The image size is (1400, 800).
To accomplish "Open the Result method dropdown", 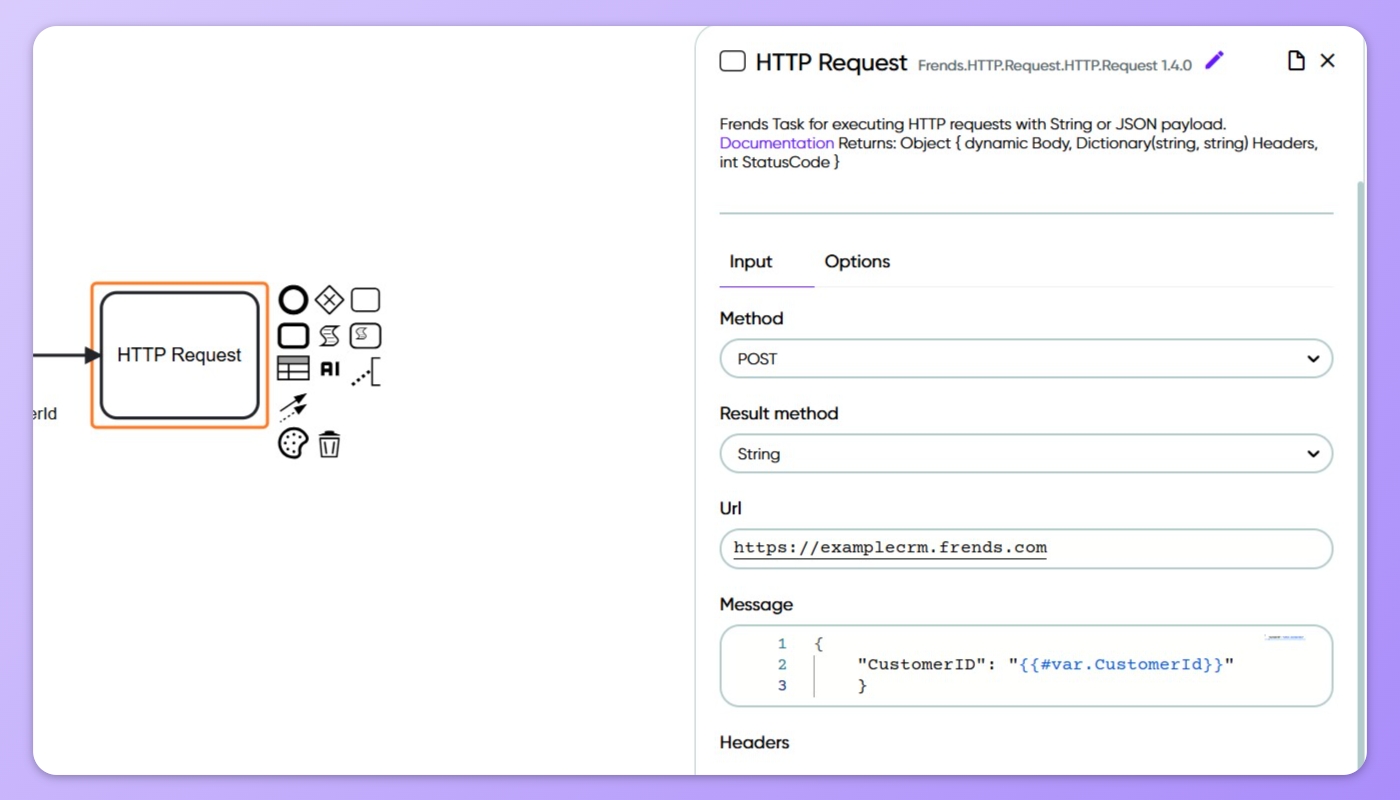I will click(x=1025, y=454).
